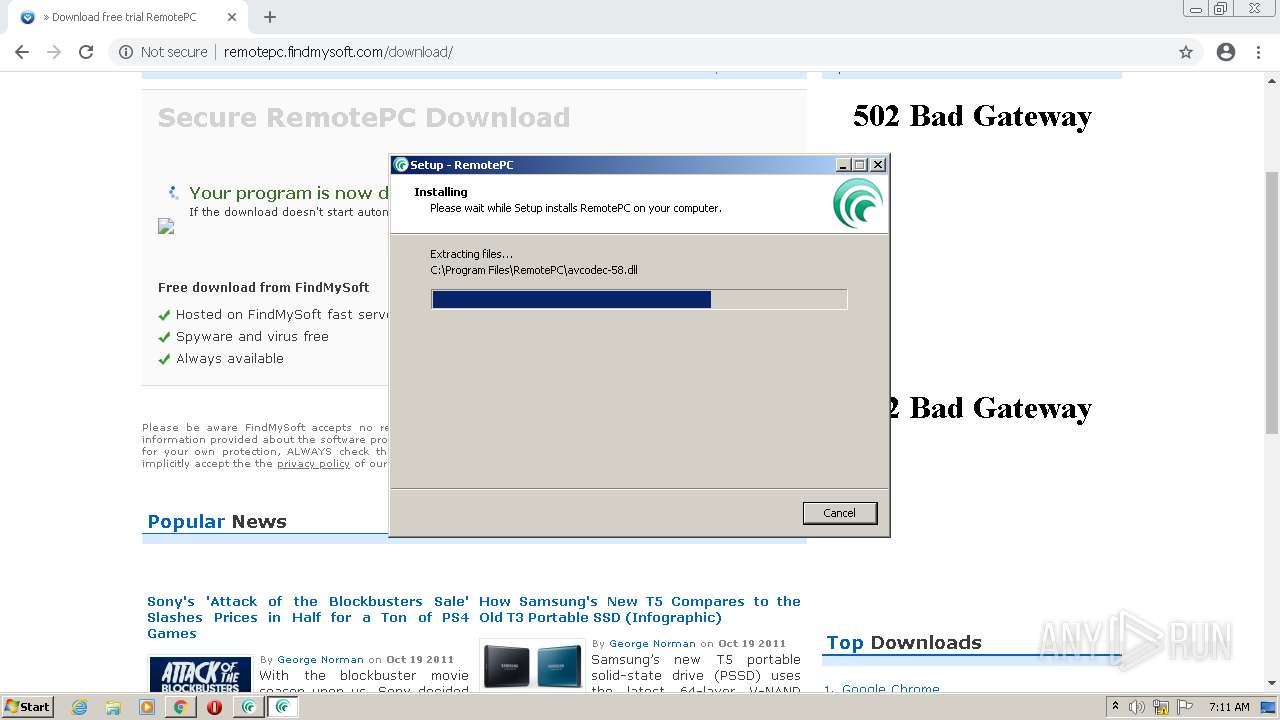Open Windows Media Player from taskbar
The image size is (1280, 720).
click(x=146, y=707)
